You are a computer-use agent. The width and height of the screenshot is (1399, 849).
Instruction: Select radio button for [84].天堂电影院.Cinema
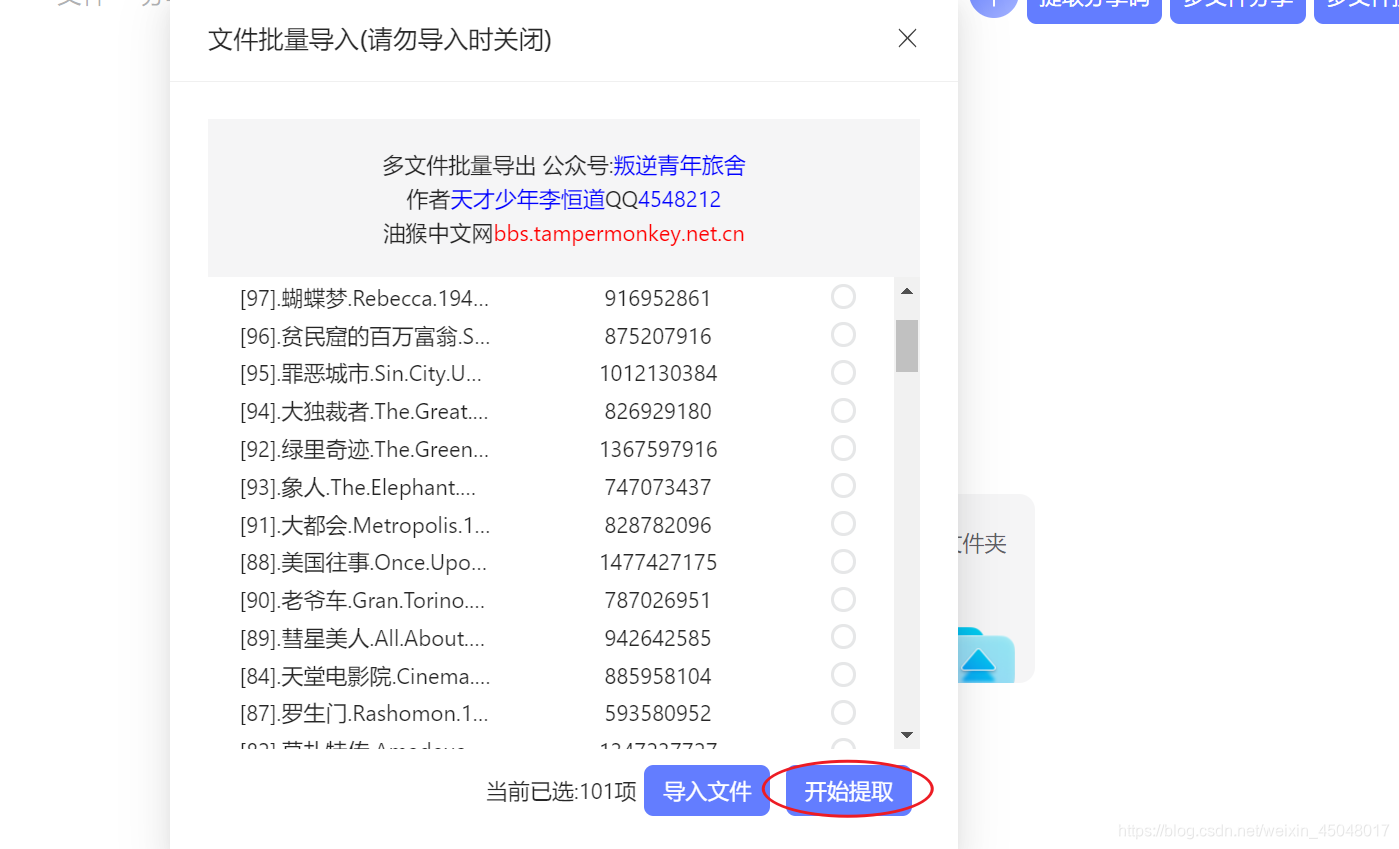coord(843,675)
